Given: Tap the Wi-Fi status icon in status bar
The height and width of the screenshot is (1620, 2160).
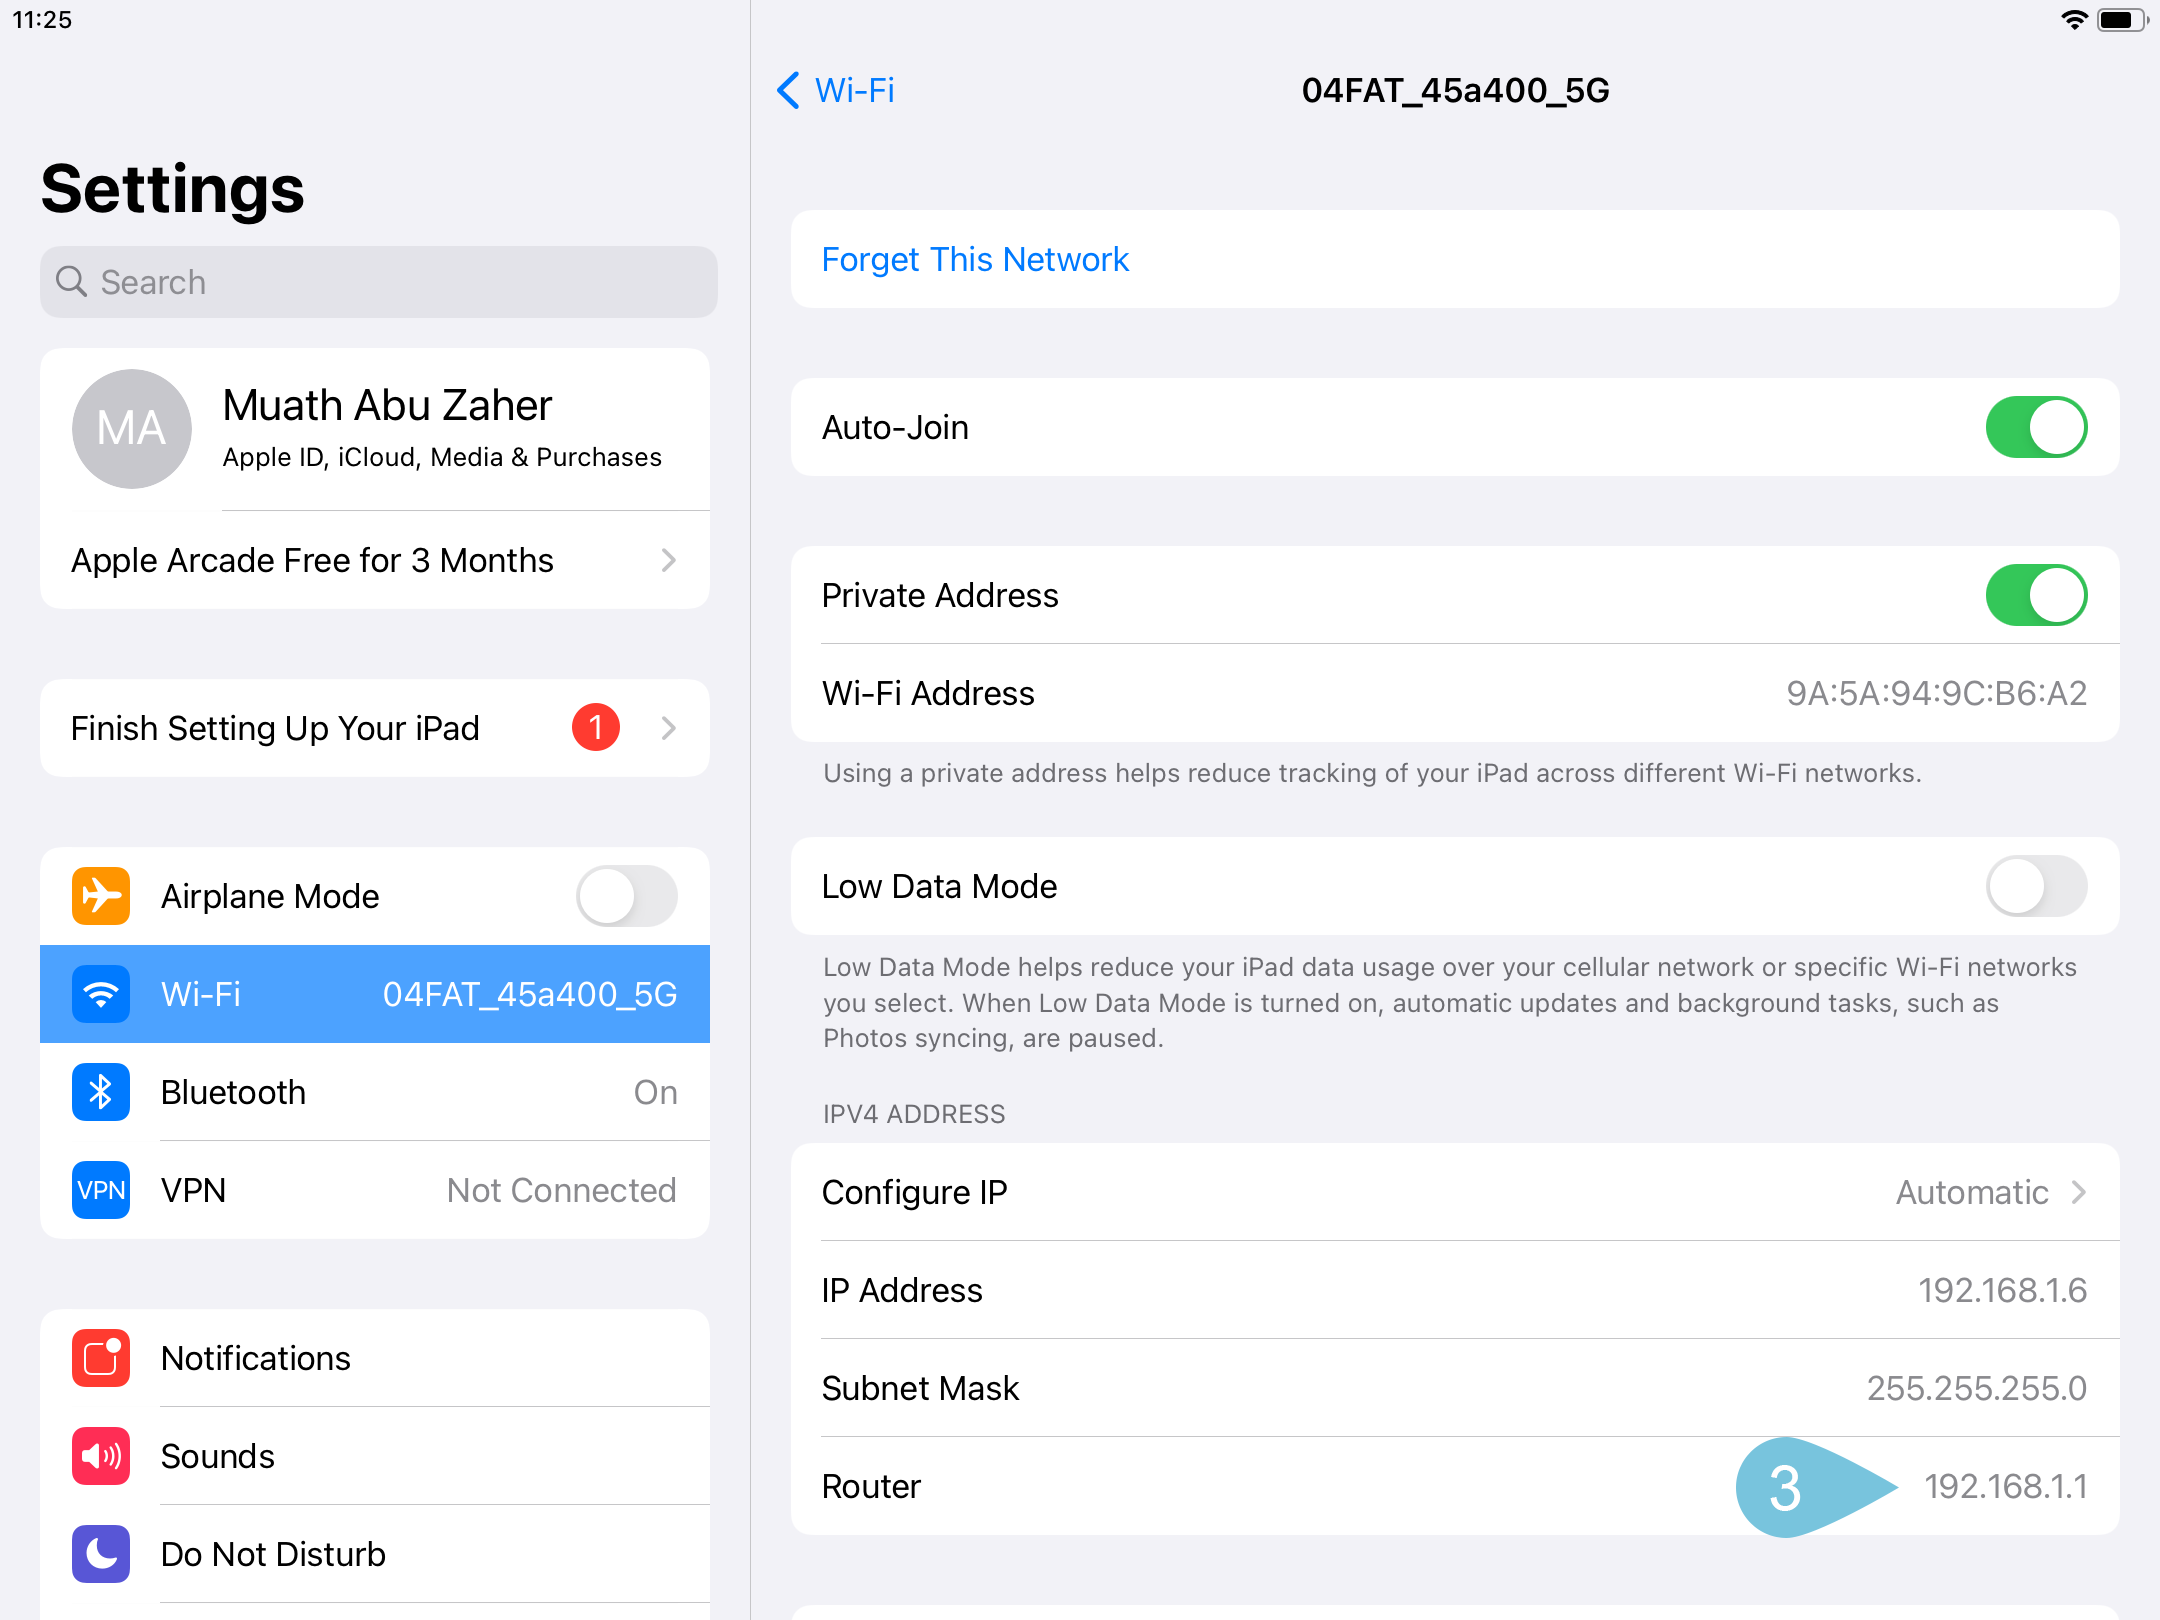Looking at the screenshot, I should pyautogui.click(x=2074, y=20).
